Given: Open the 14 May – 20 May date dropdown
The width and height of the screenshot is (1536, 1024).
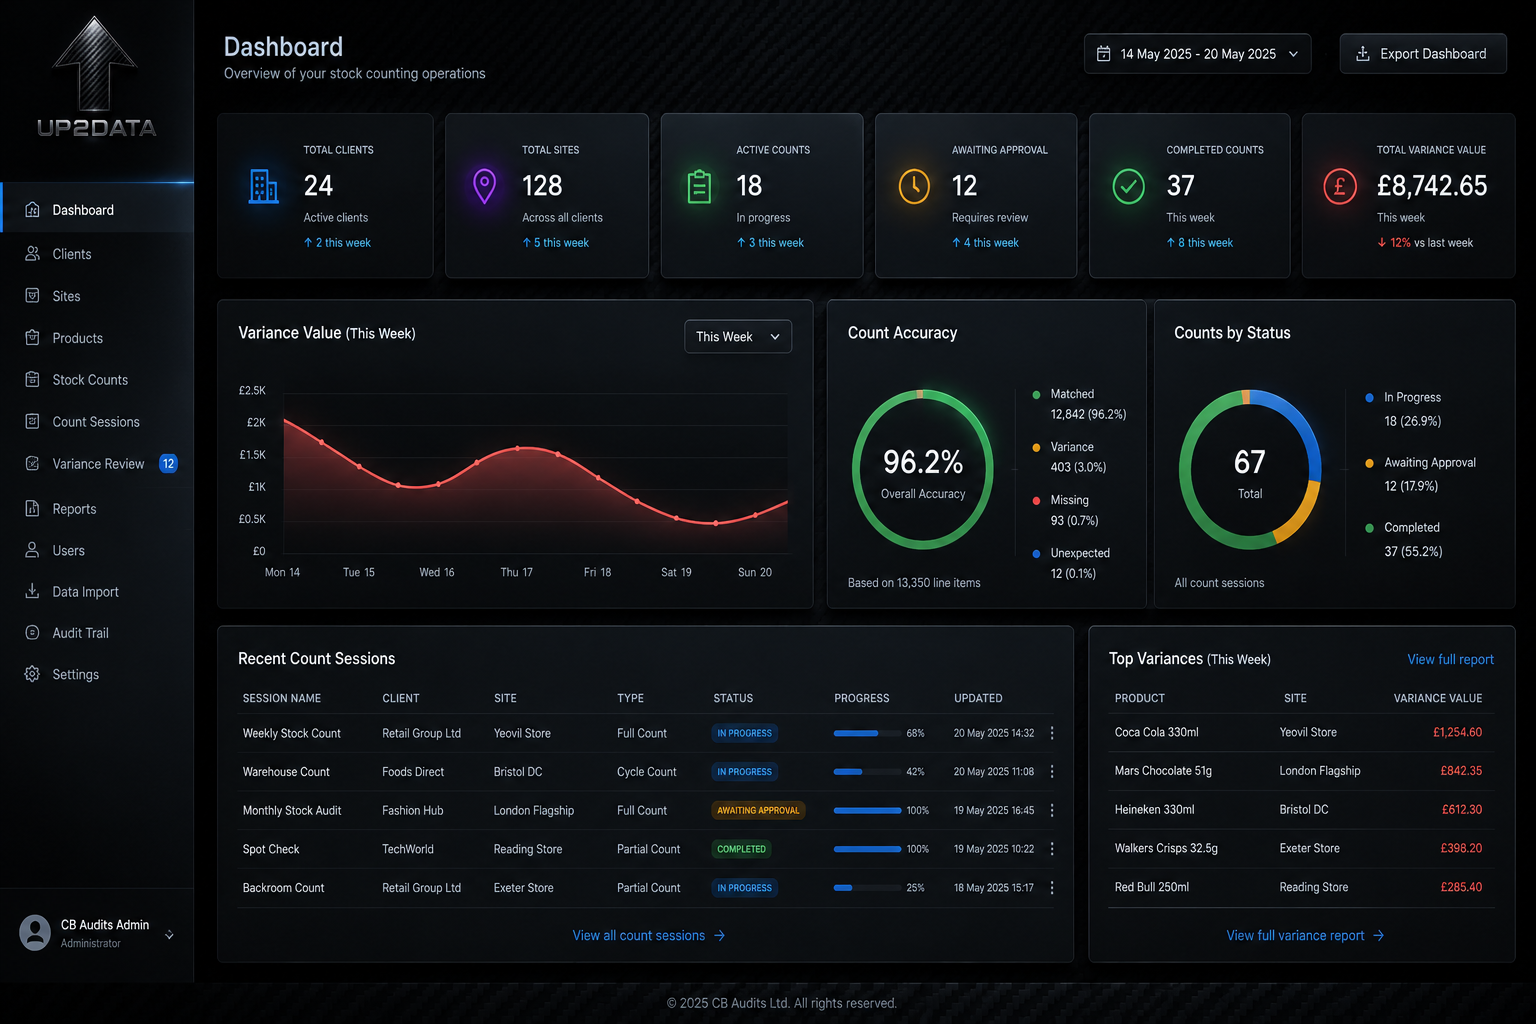Looking at the screenshot, I should tap(1197, 54).
